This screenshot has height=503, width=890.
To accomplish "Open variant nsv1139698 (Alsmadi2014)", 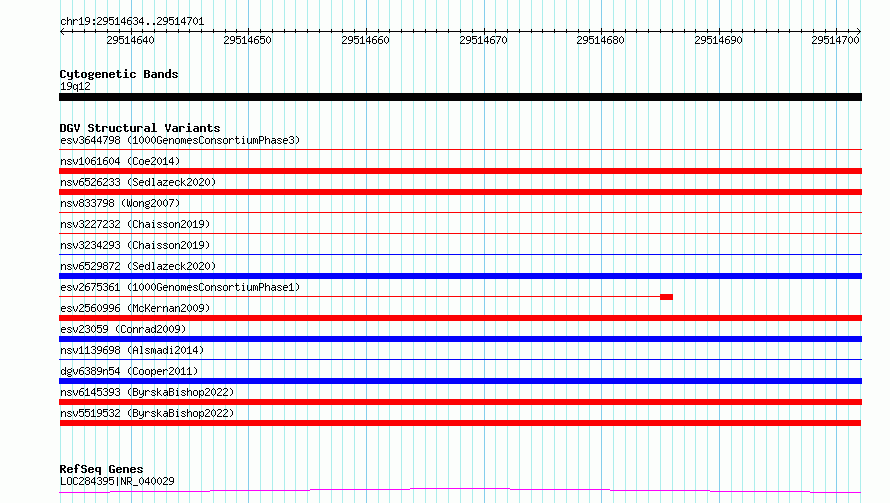I will (x=132, y=350).
